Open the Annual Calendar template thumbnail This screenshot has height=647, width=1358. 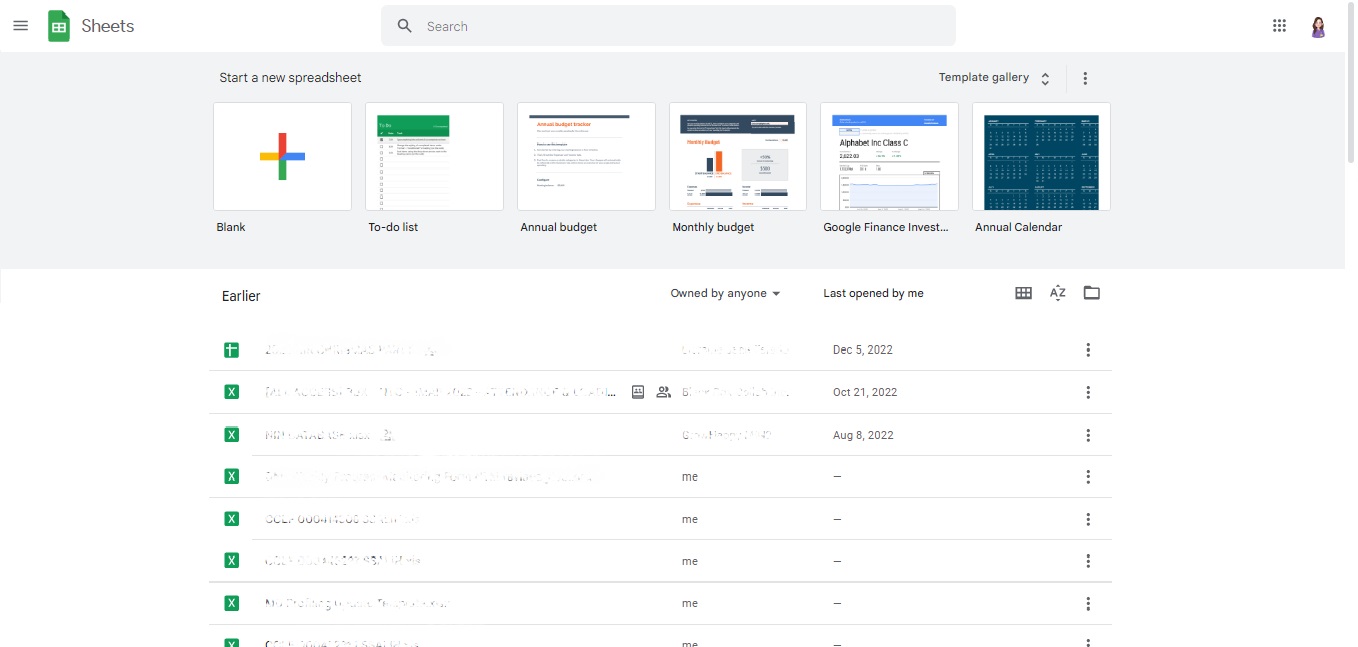coord(1041,157)
